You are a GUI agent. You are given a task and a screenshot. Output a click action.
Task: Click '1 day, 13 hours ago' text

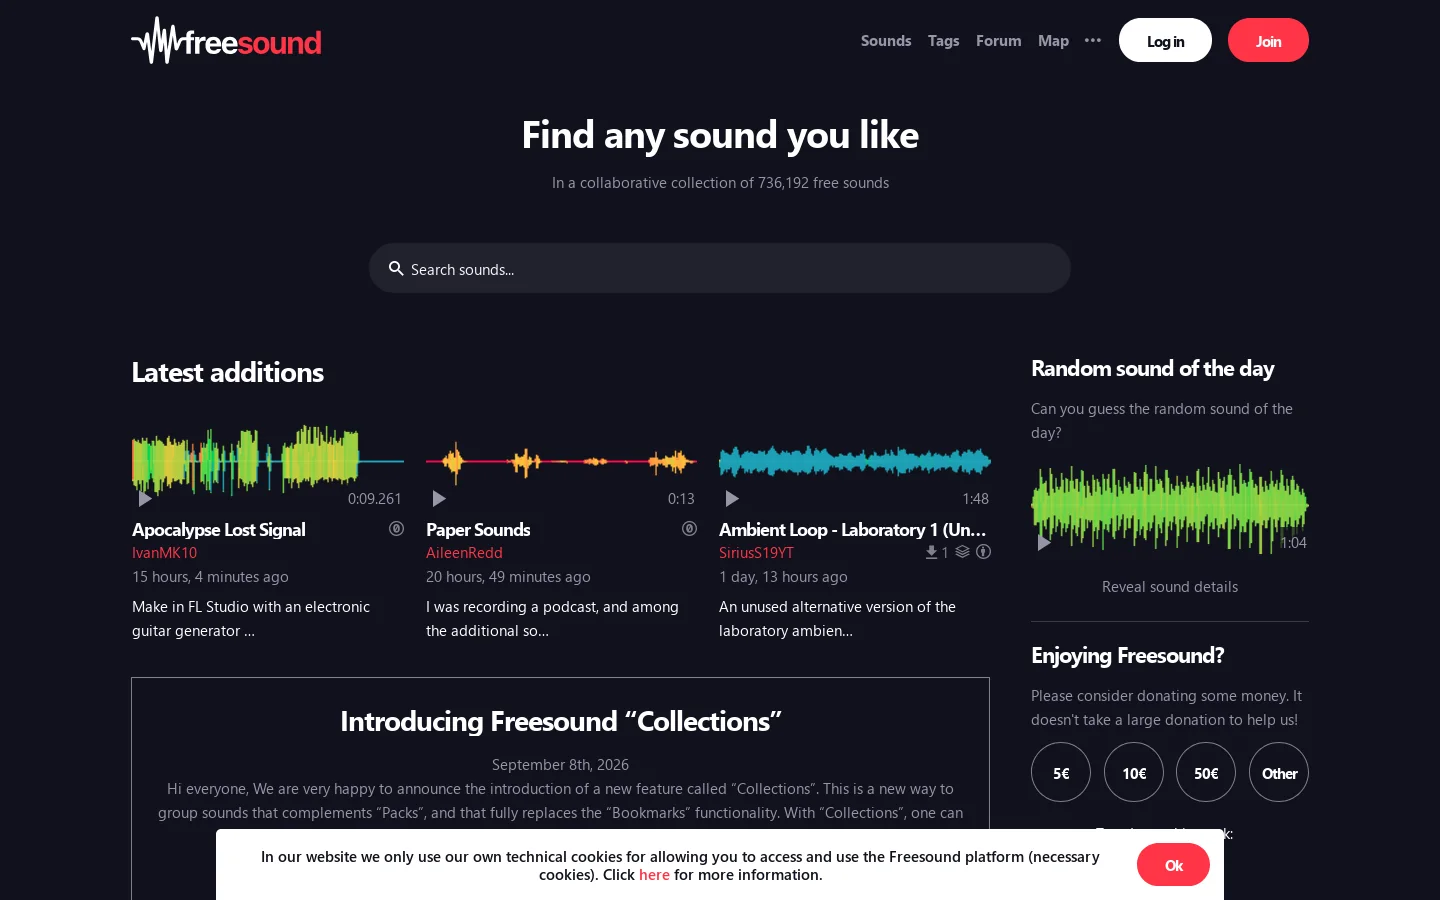pyautogui.click(x=783, y=577)
